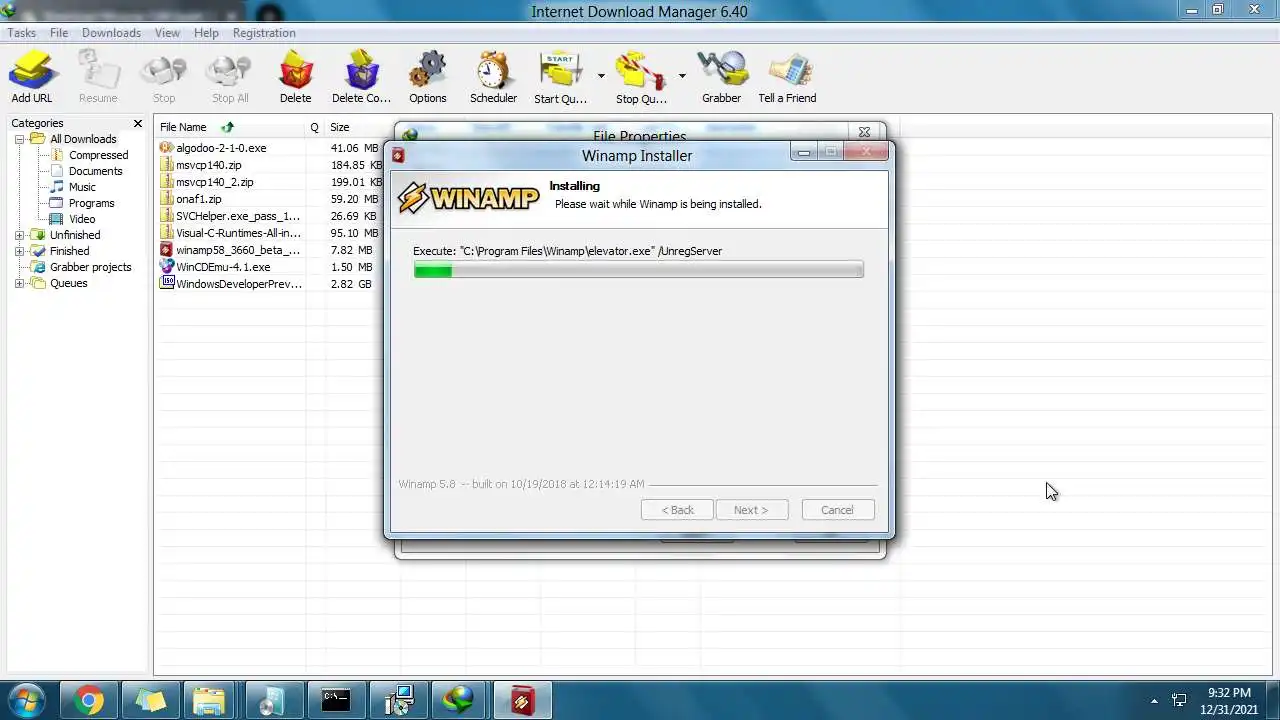Screen dimensions: 1280x720
Task: Click Winamp installer taskbar icon
Action: point(522,700)
